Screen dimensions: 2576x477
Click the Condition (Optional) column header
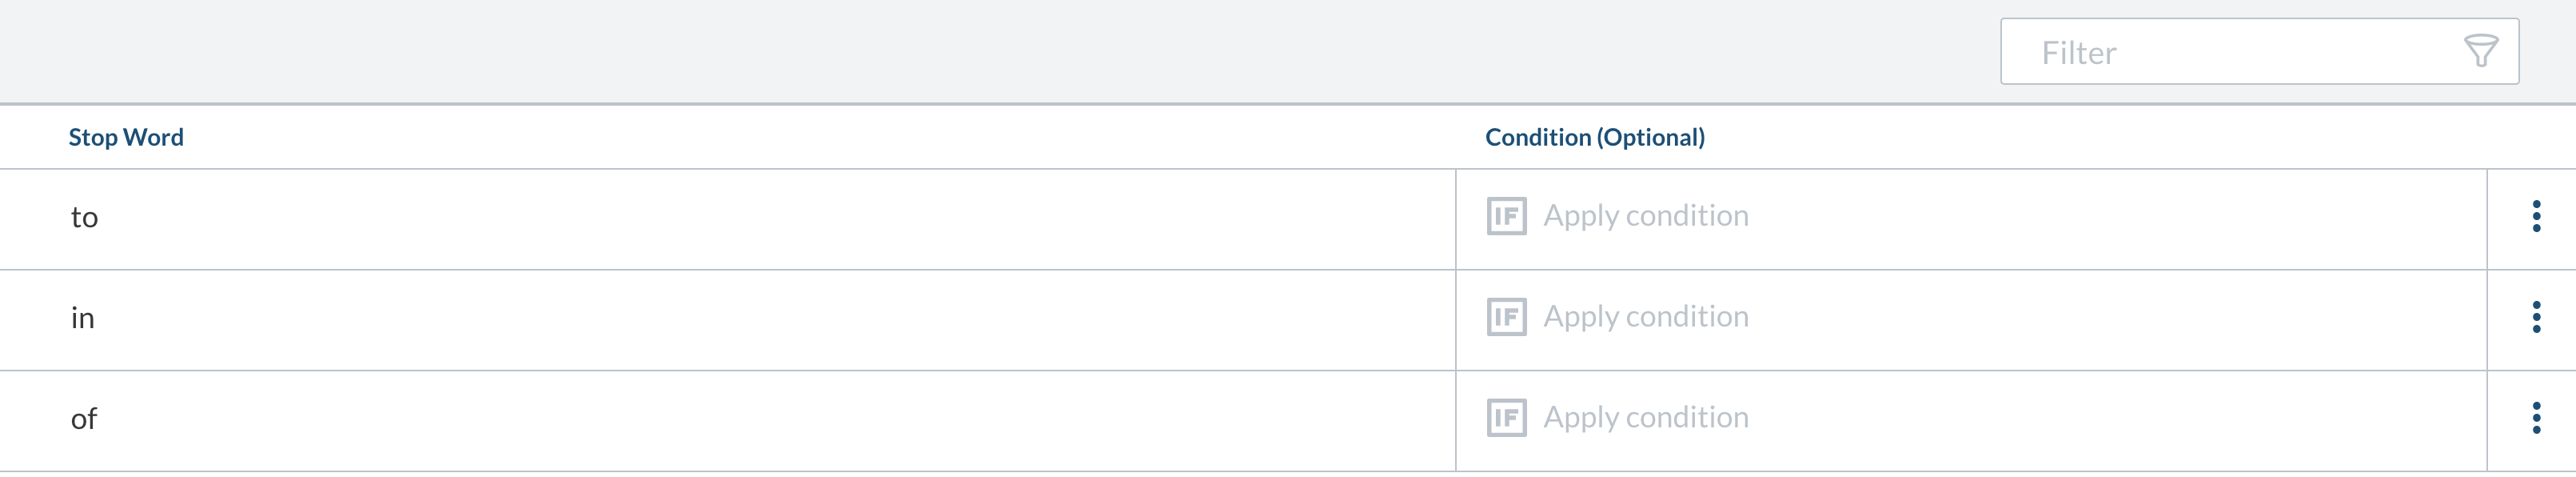1595,137
